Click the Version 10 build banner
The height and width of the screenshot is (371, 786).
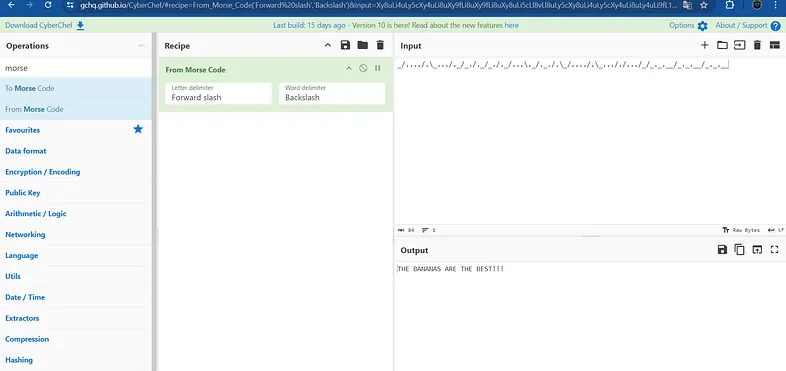click(396, 25)
